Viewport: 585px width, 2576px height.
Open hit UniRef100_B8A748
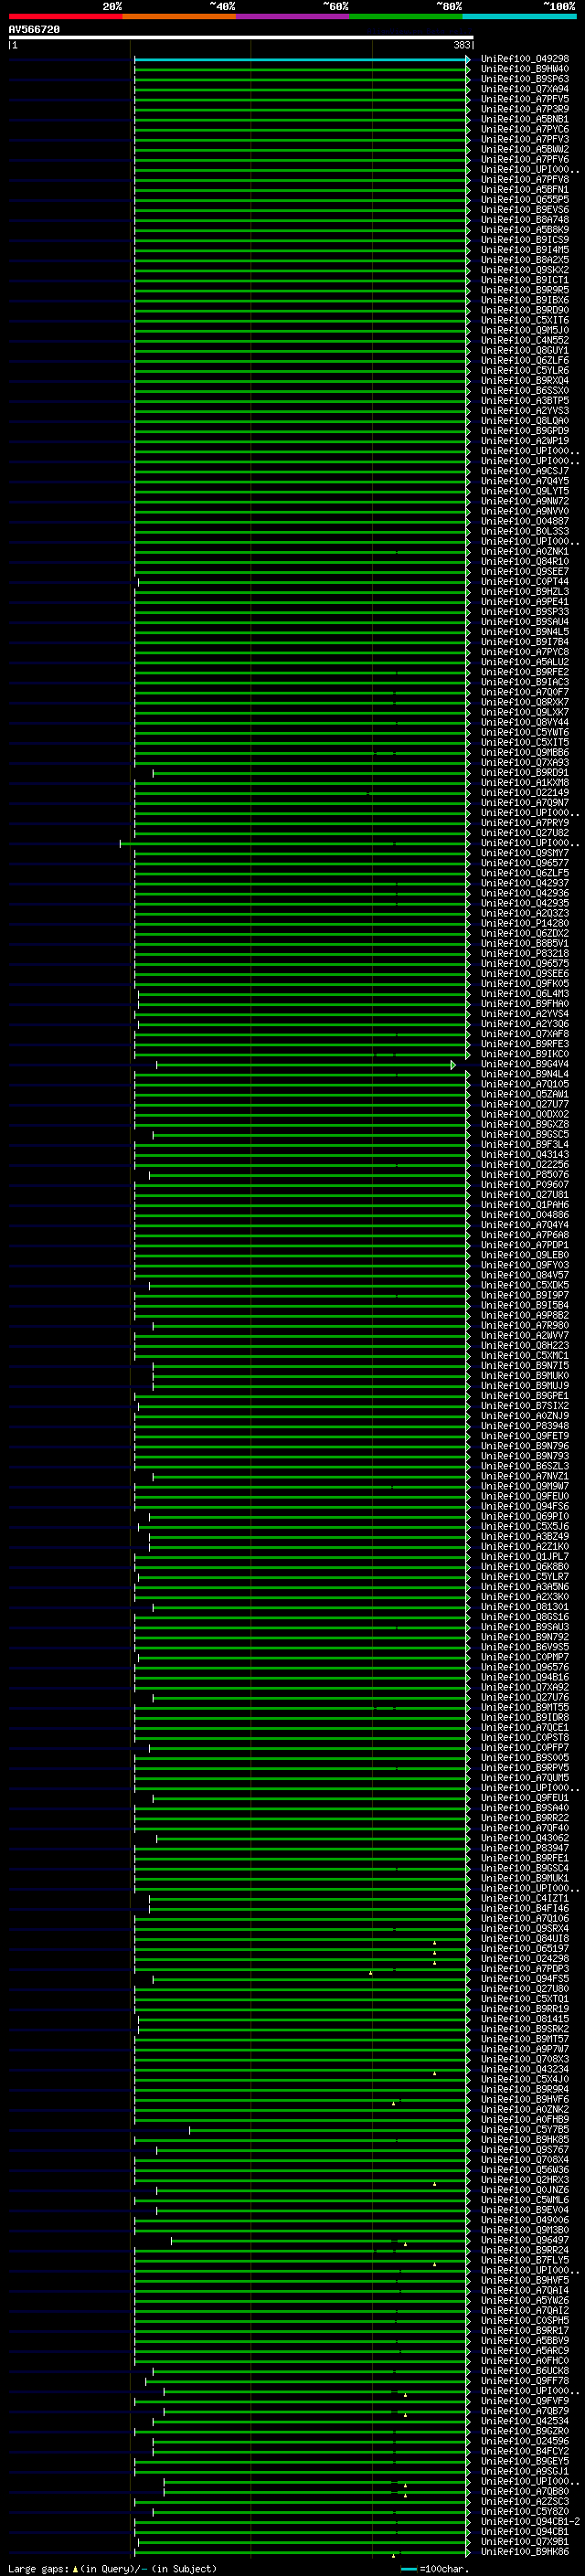[525, 220]
